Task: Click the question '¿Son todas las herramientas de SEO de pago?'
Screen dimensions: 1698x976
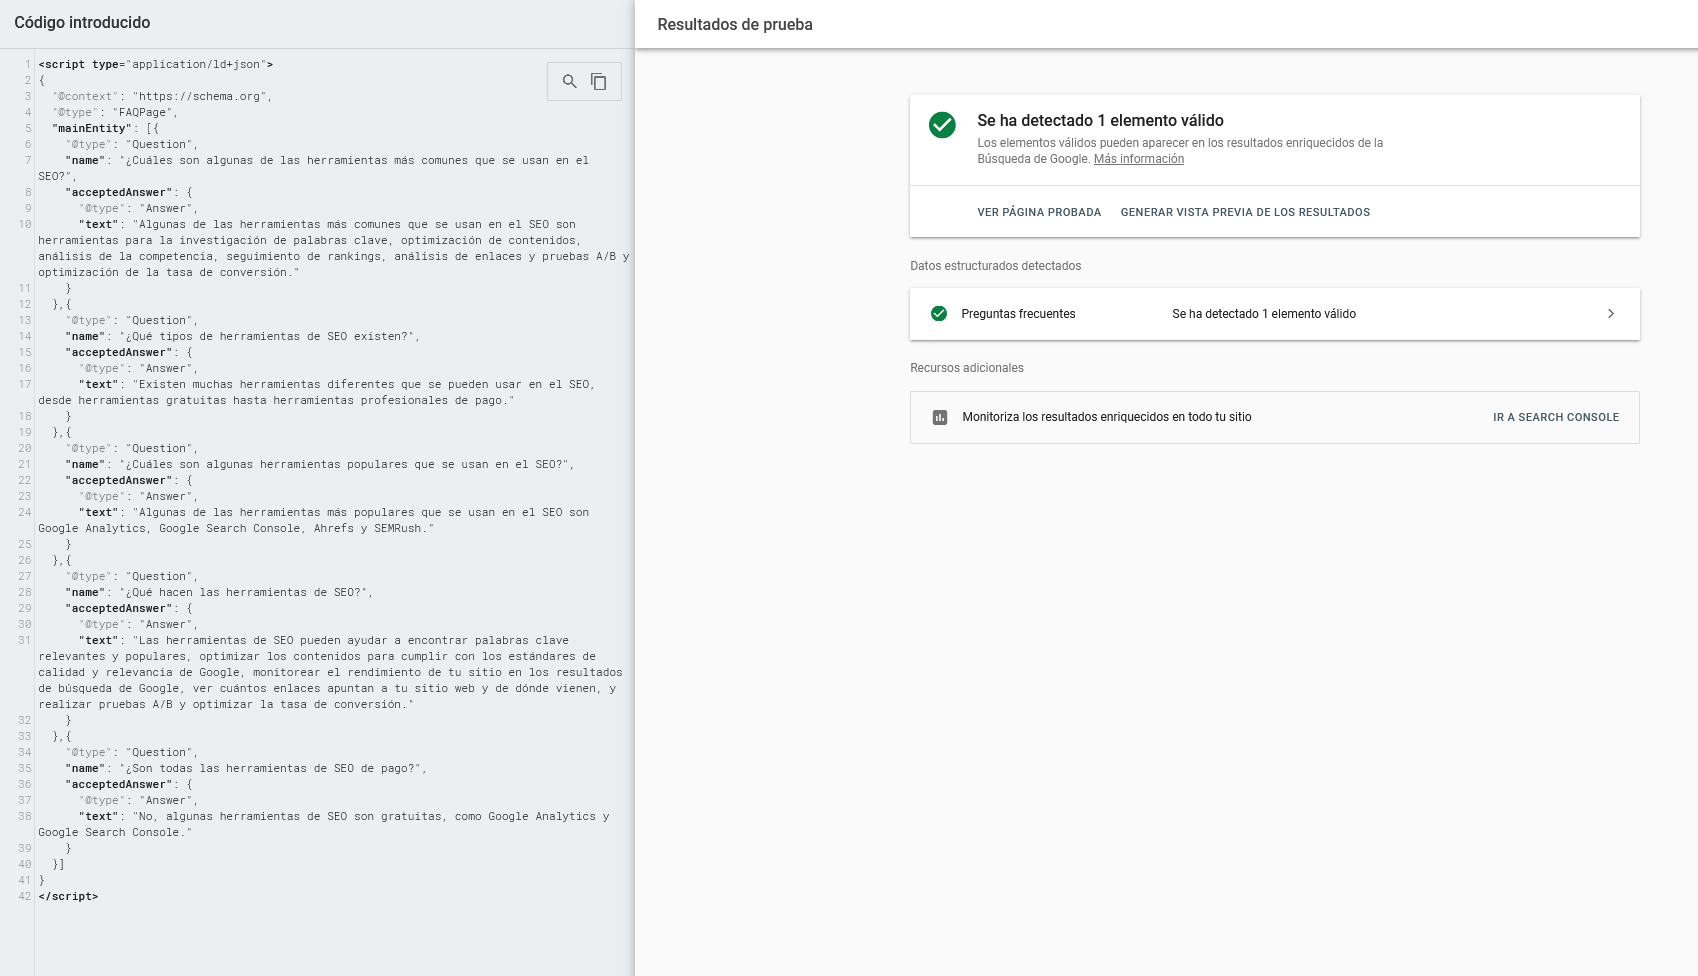Action: click(270, 768)
